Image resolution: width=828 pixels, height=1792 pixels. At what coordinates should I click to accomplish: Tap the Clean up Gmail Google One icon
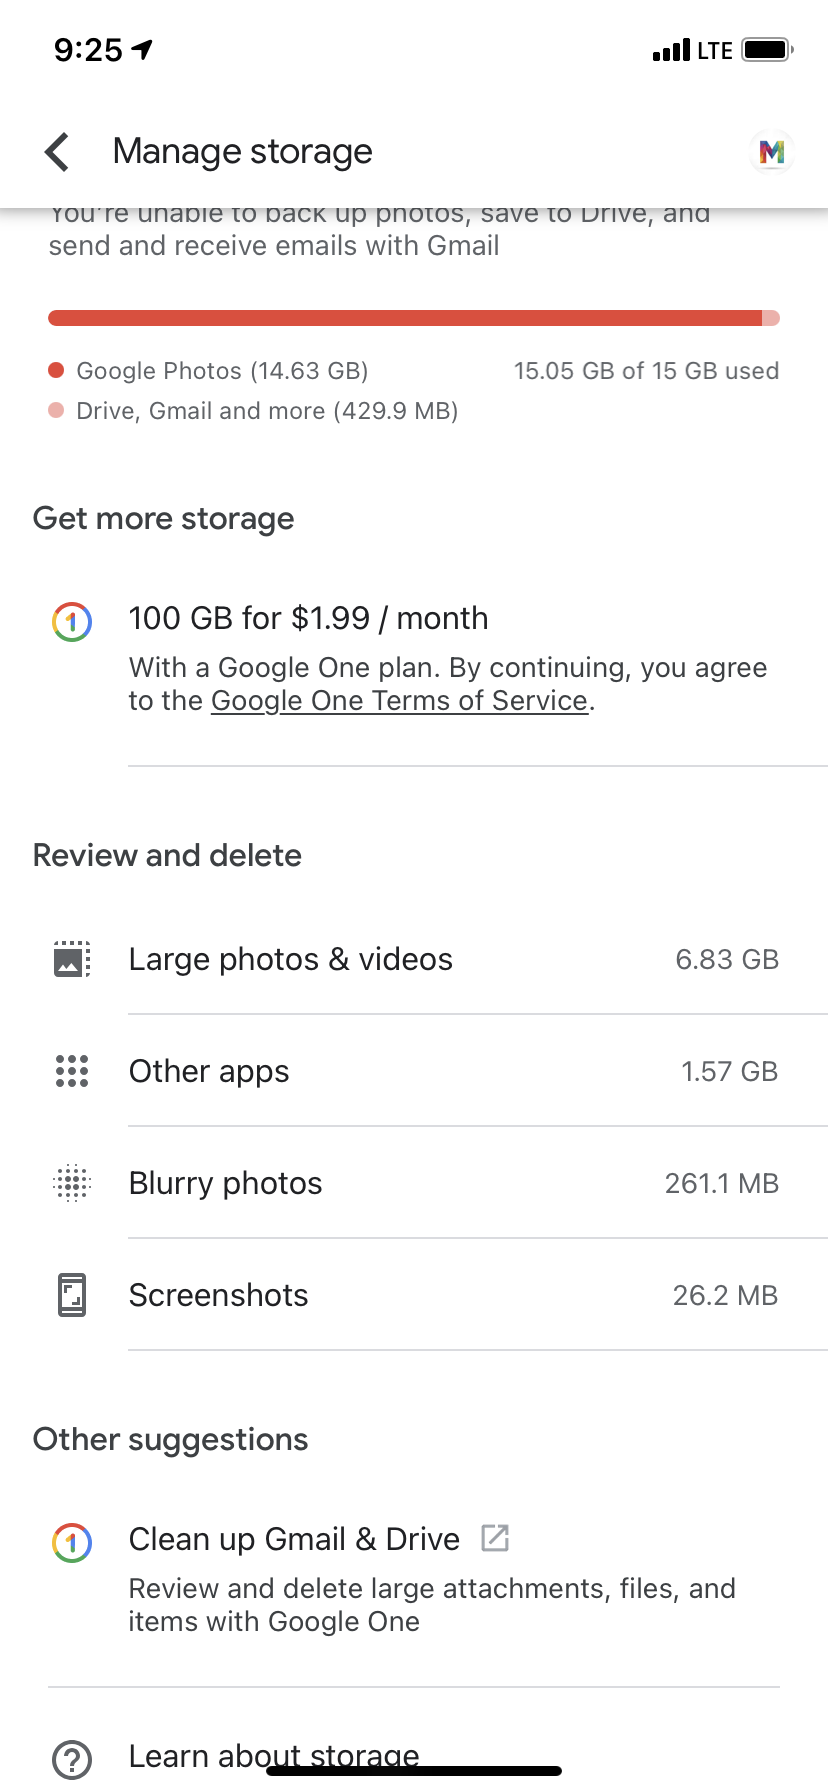[x=72, y=1543]
